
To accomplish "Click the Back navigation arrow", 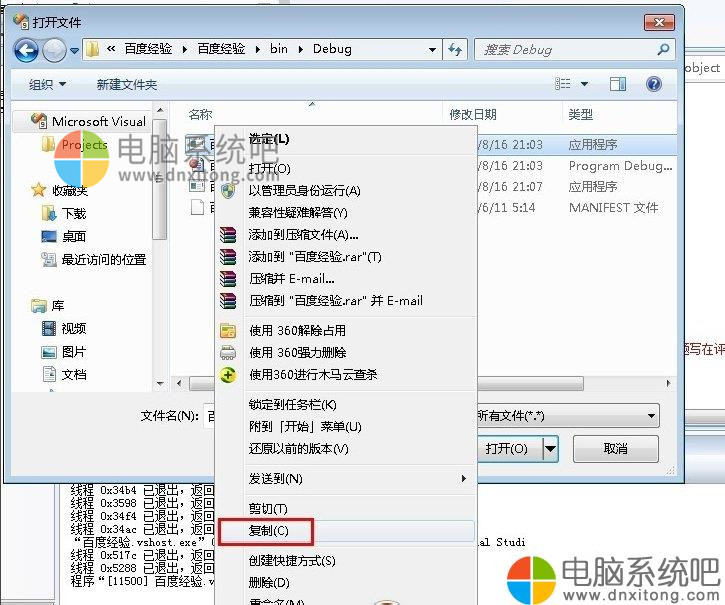I will (x=26, y=50).
